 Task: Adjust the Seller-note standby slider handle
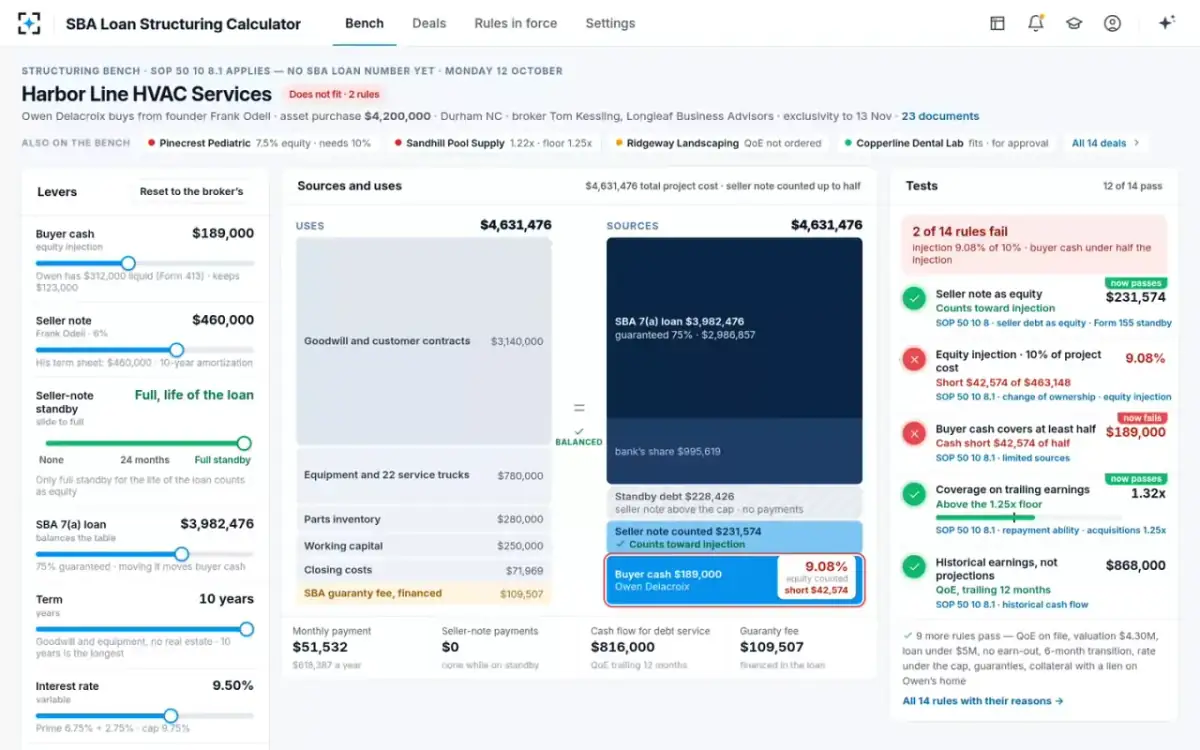pos(244,443)
